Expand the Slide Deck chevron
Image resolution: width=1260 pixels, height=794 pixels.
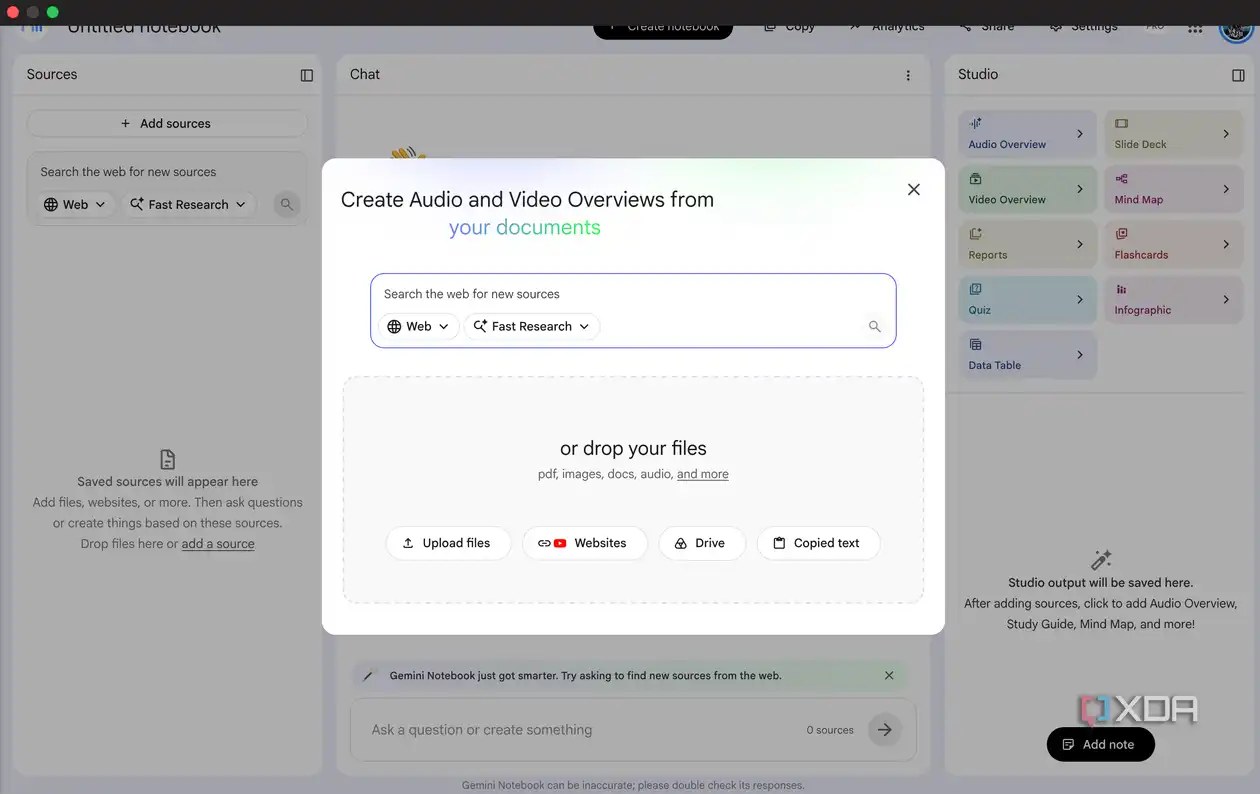point(1226,133)
